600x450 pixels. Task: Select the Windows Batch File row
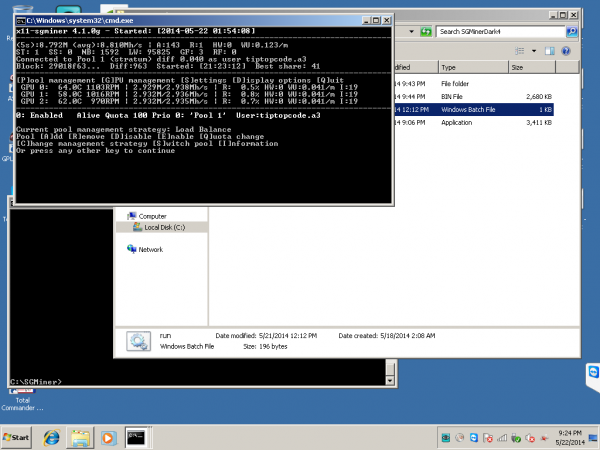[474, 109]
